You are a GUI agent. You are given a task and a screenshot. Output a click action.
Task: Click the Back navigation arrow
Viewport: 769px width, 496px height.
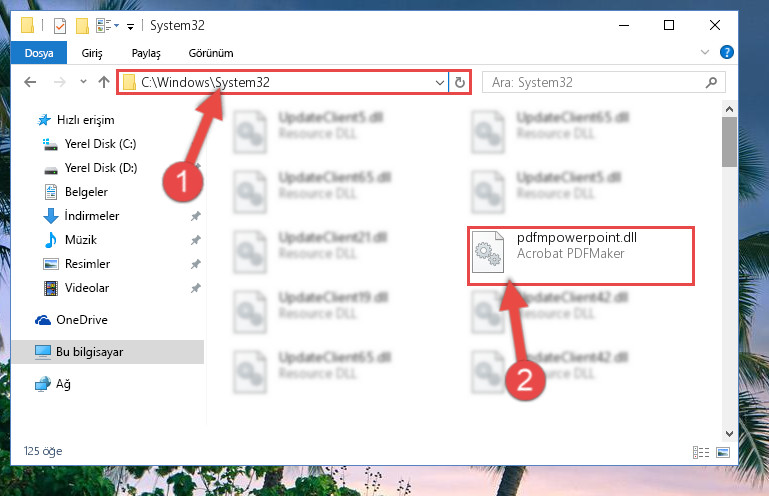[x=30, y=82]
